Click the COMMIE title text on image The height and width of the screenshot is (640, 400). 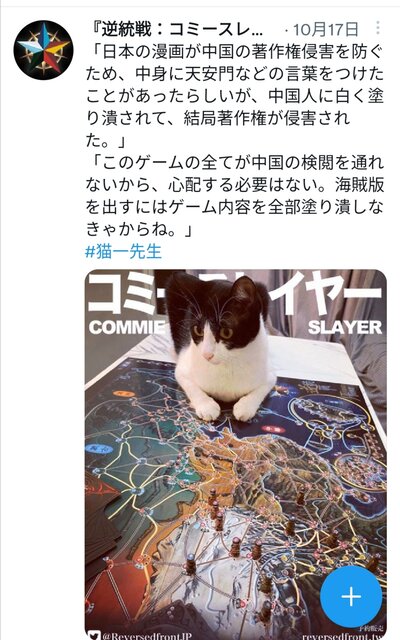tap(127, 327)
